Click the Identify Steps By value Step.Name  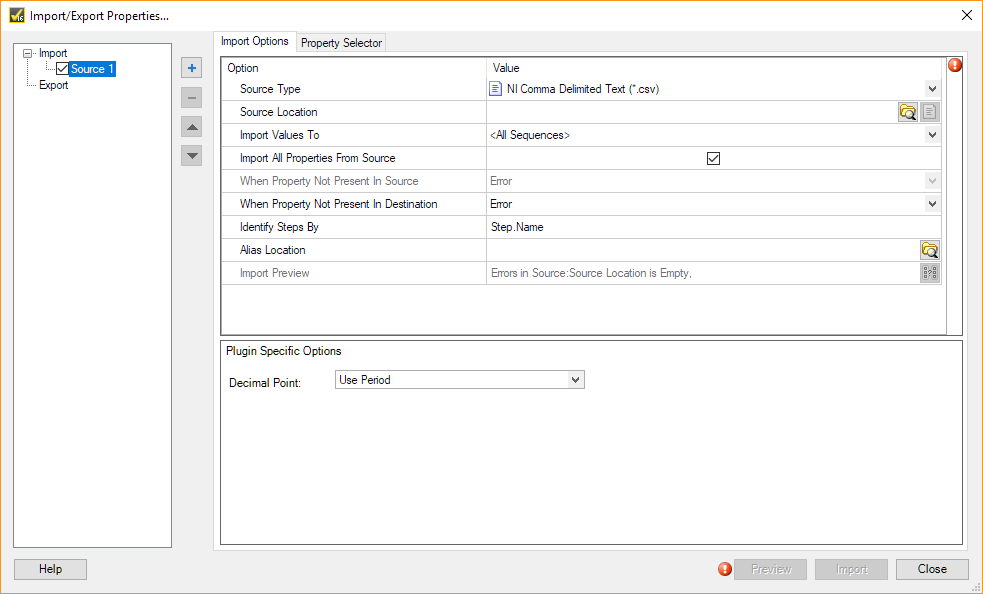[517, 227]
